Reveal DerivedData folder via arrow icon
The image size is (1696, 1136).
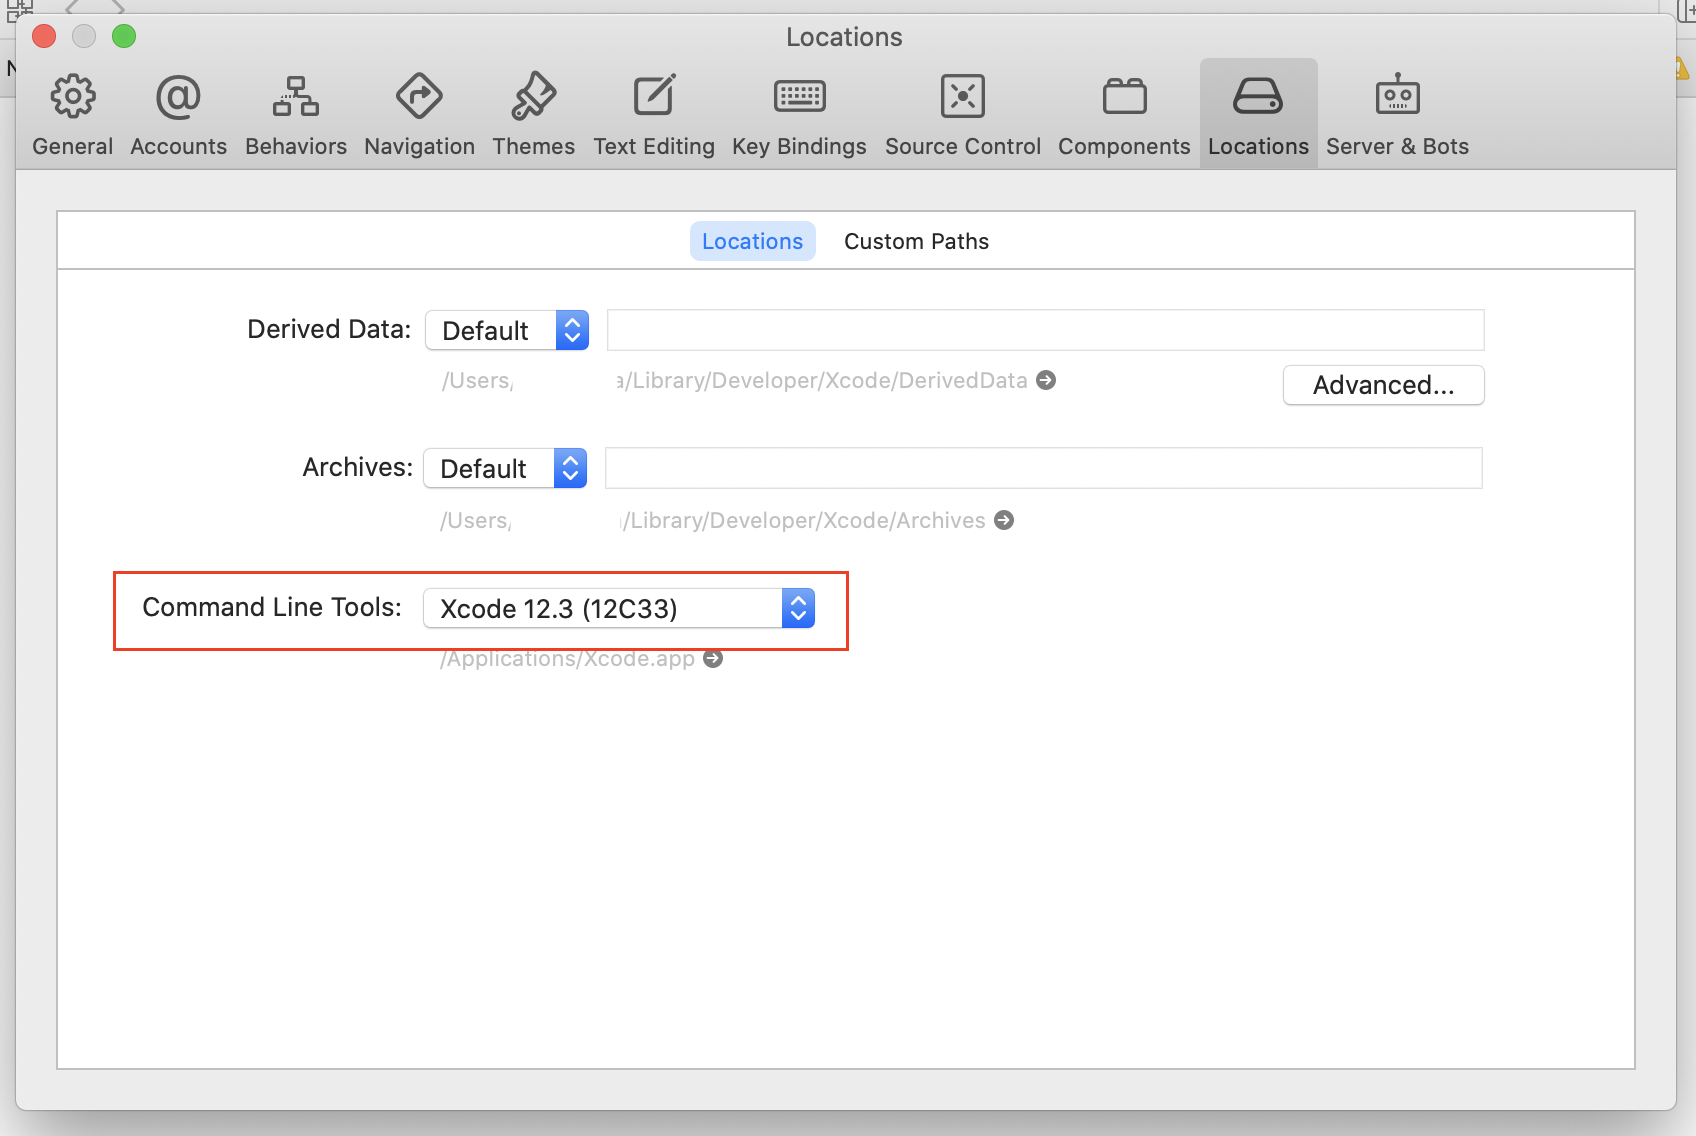click(1046, 380)
